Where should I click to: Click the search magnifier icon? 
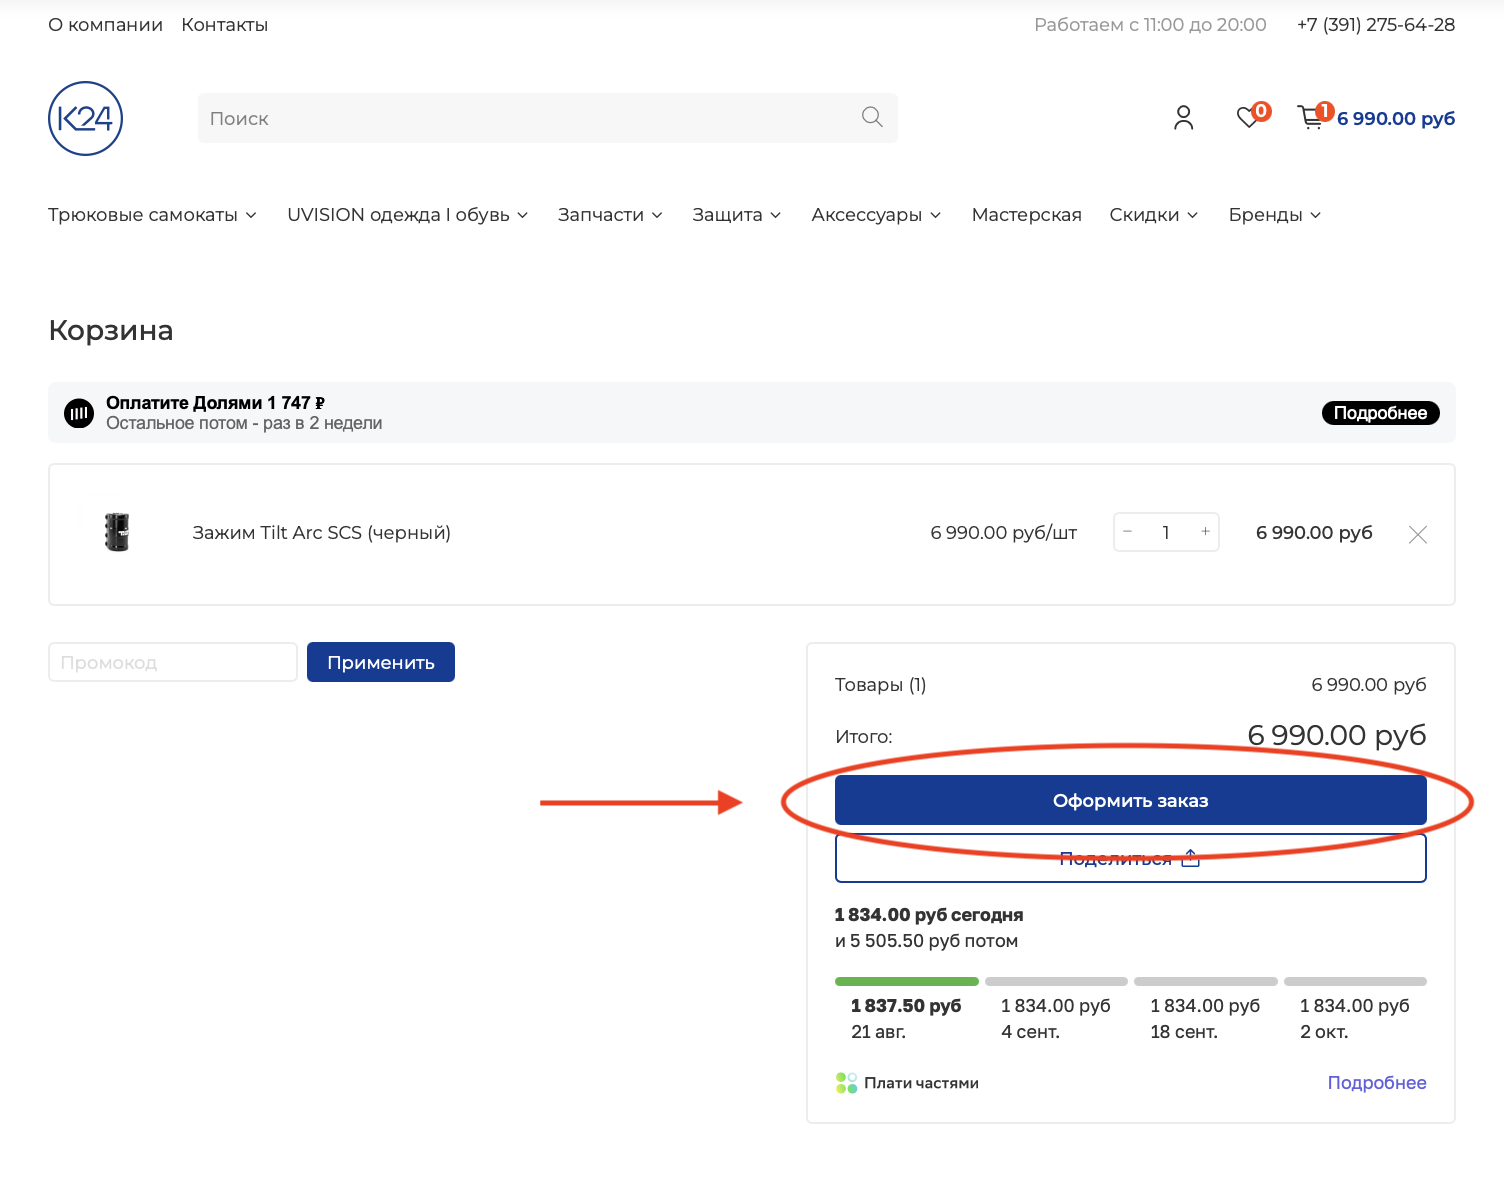(x=872, y=117)
